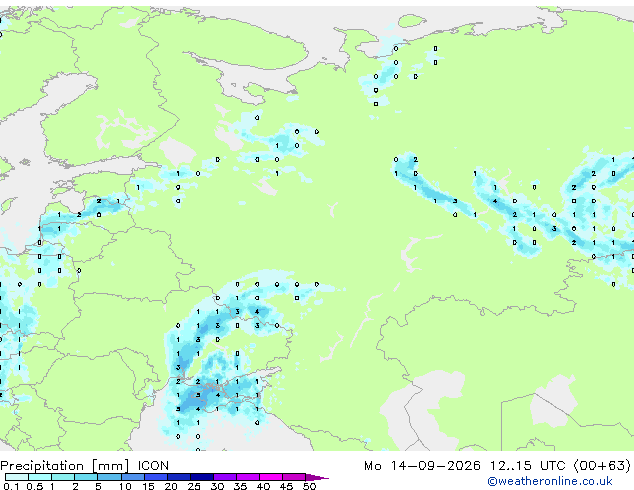This screenshot has width=634, height=490.
Task: Select the 0.5 to 1 mm legend swatch
Action: click(40, 477)
